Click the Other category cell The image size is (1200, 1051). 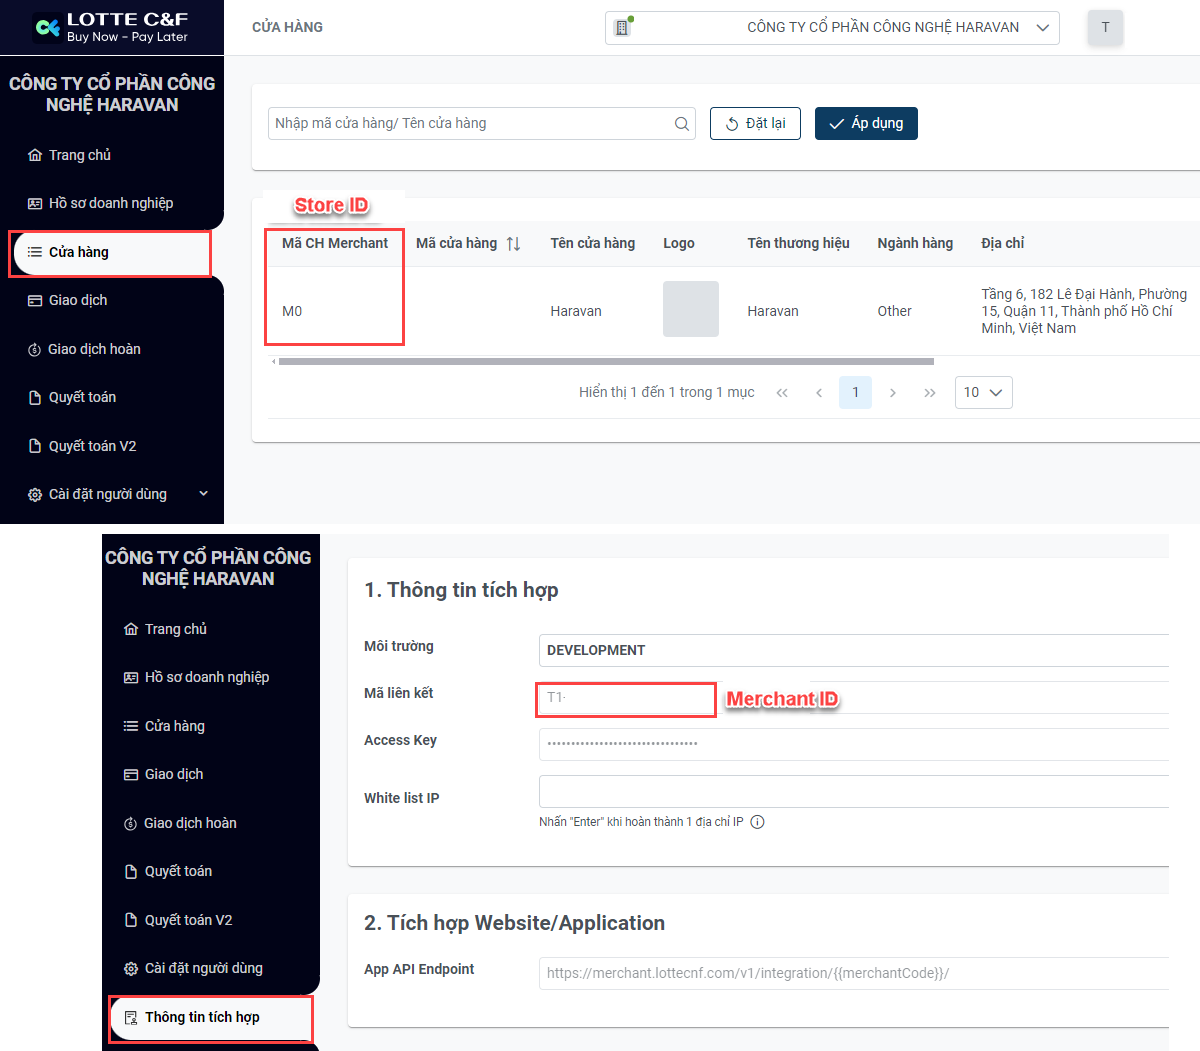click(x=894, y=311)
